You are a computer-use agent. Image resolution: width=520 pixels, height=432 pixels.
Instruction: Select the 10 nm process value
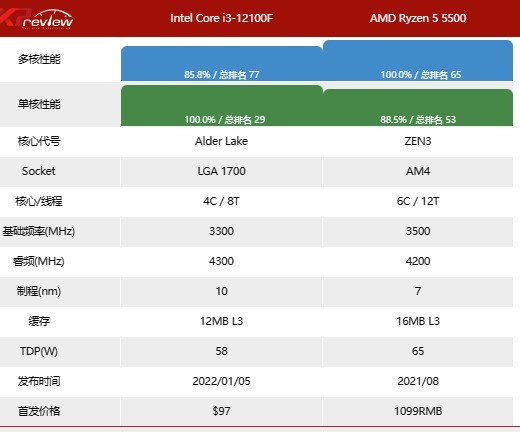(x=221, y=291)
